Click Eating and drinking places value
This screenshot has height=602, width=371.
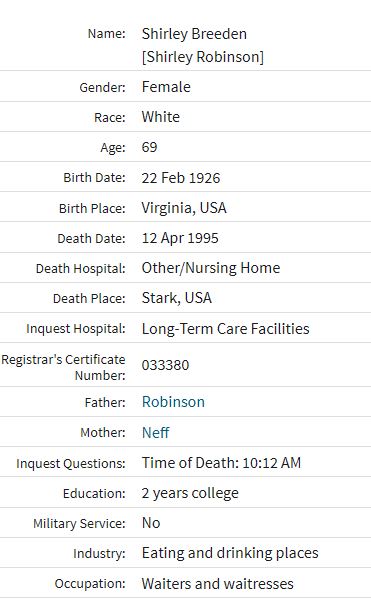pos(230,553)
